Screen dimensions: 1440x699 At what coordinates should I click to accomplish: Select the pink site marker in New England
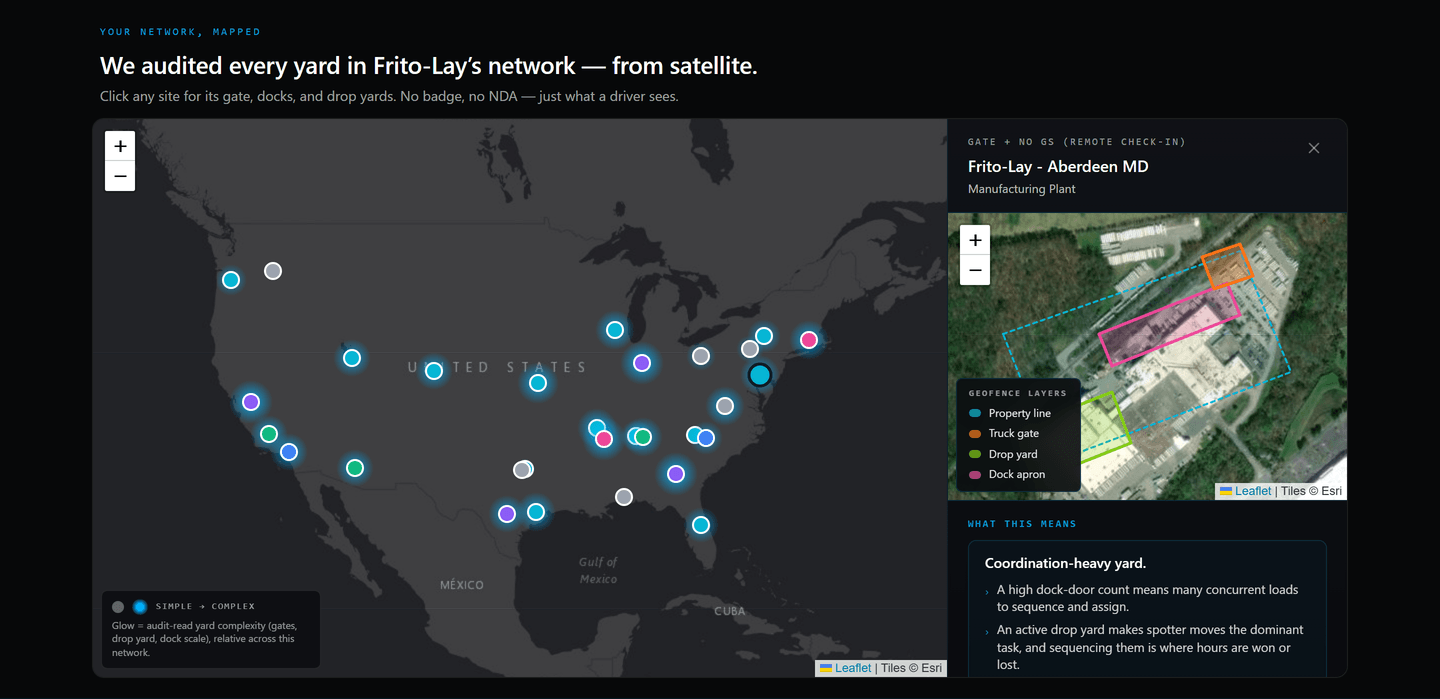click(809, 340)
